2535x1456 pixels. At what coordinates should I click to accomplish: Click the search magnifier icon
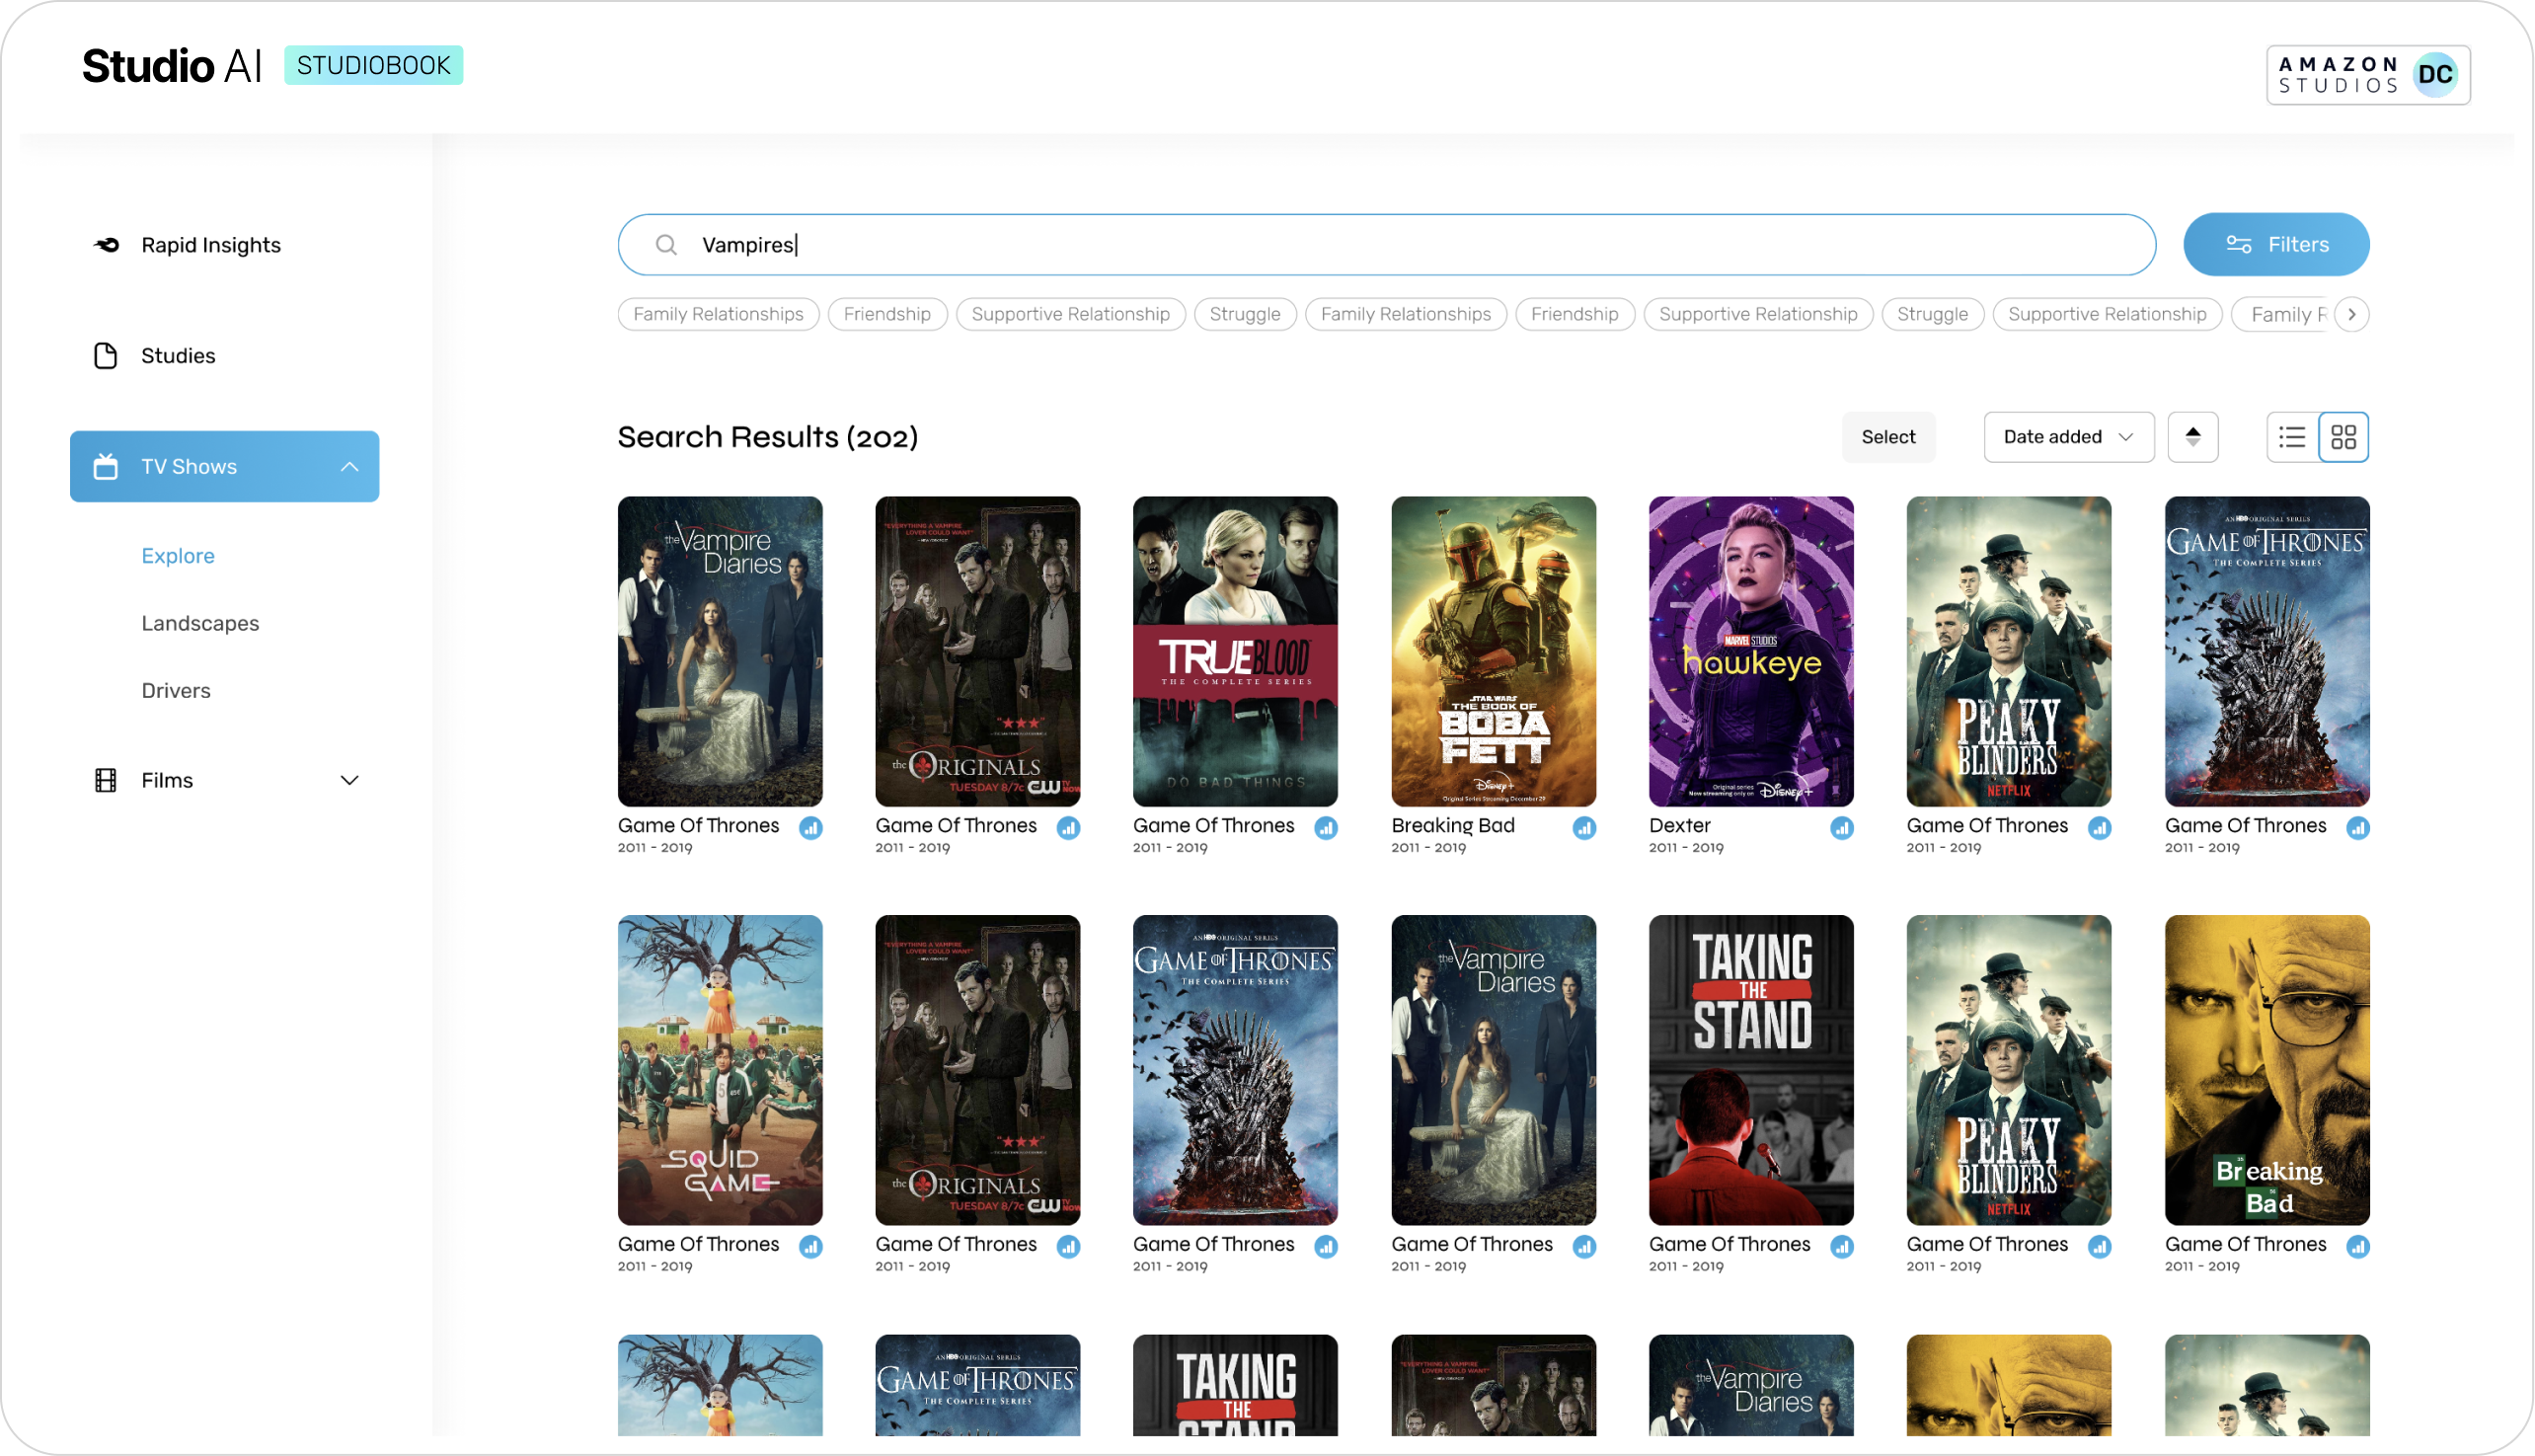point(666,245)
